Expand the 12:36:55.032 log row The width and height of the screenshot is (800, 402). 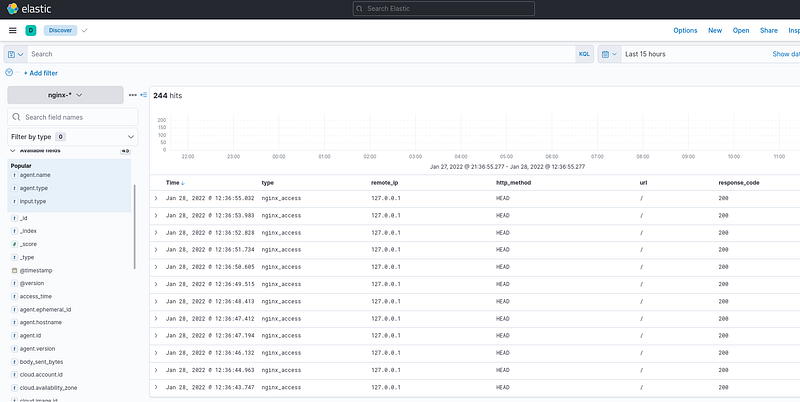(156, 198)
